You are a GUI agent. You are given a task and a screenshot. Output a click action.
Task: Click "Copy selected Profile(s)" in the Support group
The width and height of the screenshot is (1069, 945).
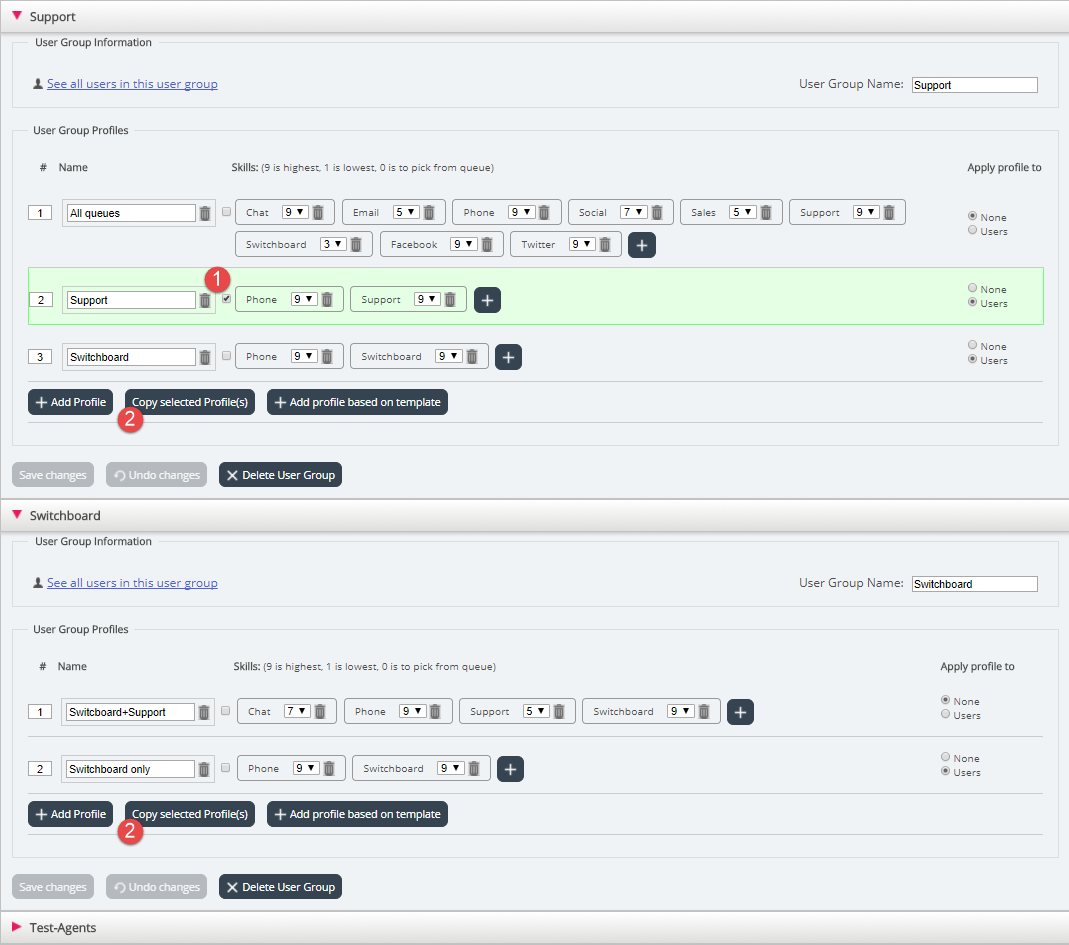[190, 402]
